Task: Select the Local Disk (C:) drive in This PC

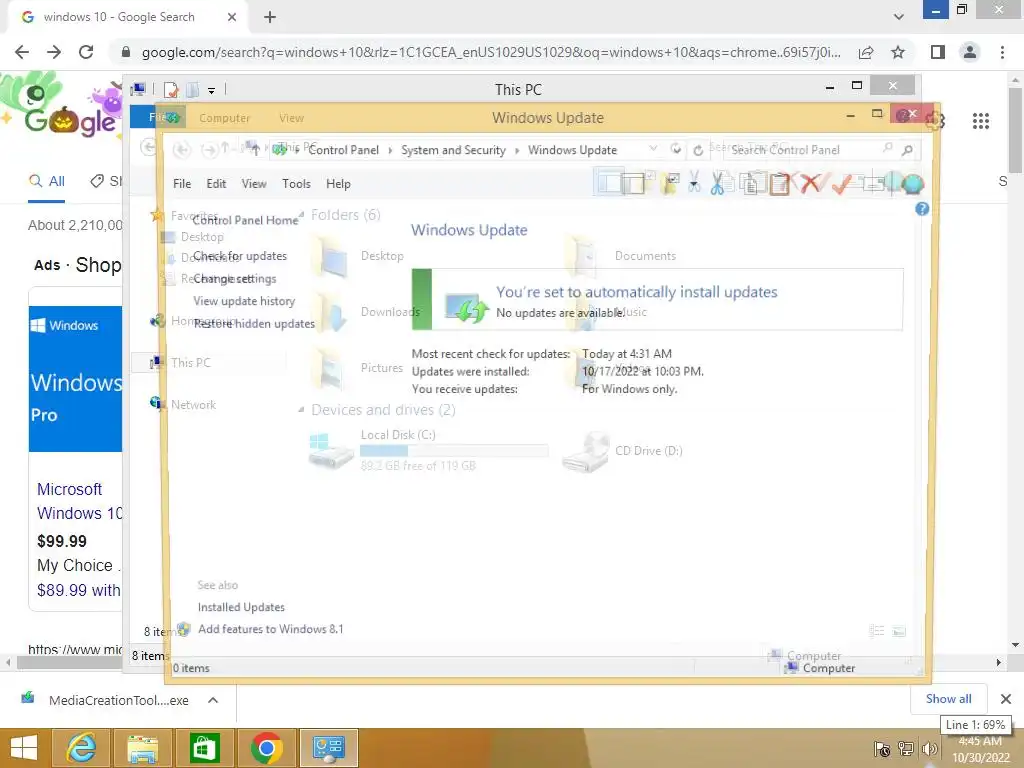Action: tap(428, 451)
